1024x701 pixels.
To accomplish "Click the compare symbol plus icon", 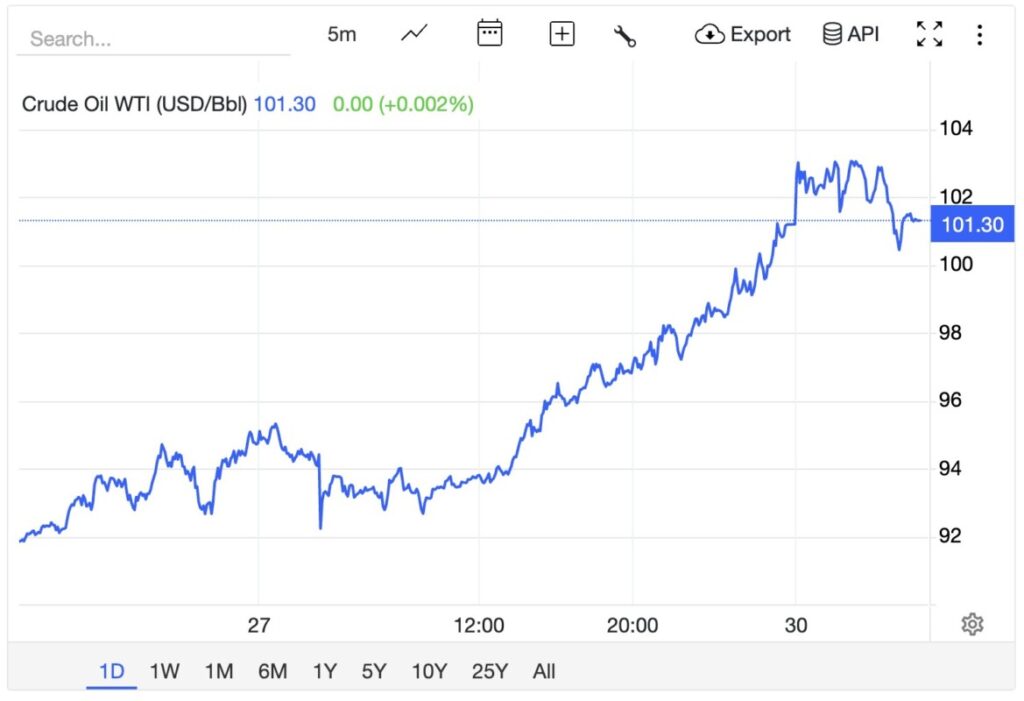I will (x=561, y=33).
